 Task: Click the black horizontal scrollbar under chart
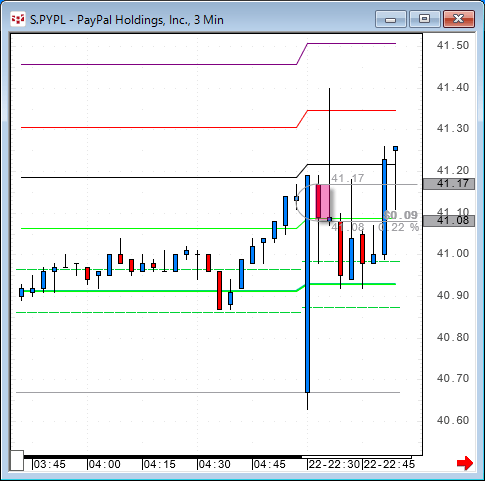[163, 457]
